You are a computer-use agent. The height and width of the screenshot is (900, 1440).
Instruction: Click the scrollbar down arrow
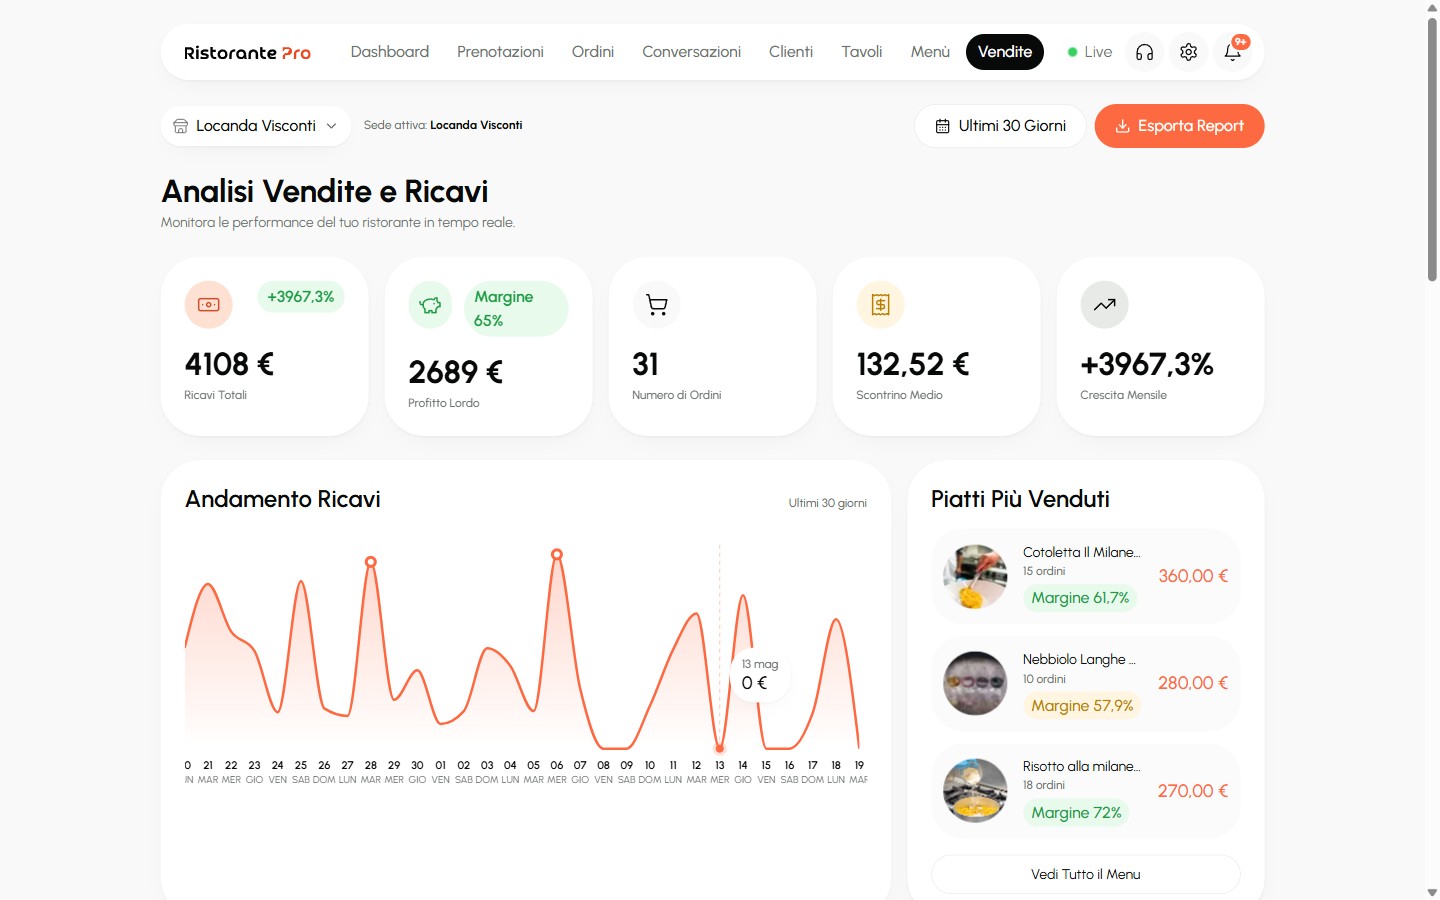[x=1432, y=892]
